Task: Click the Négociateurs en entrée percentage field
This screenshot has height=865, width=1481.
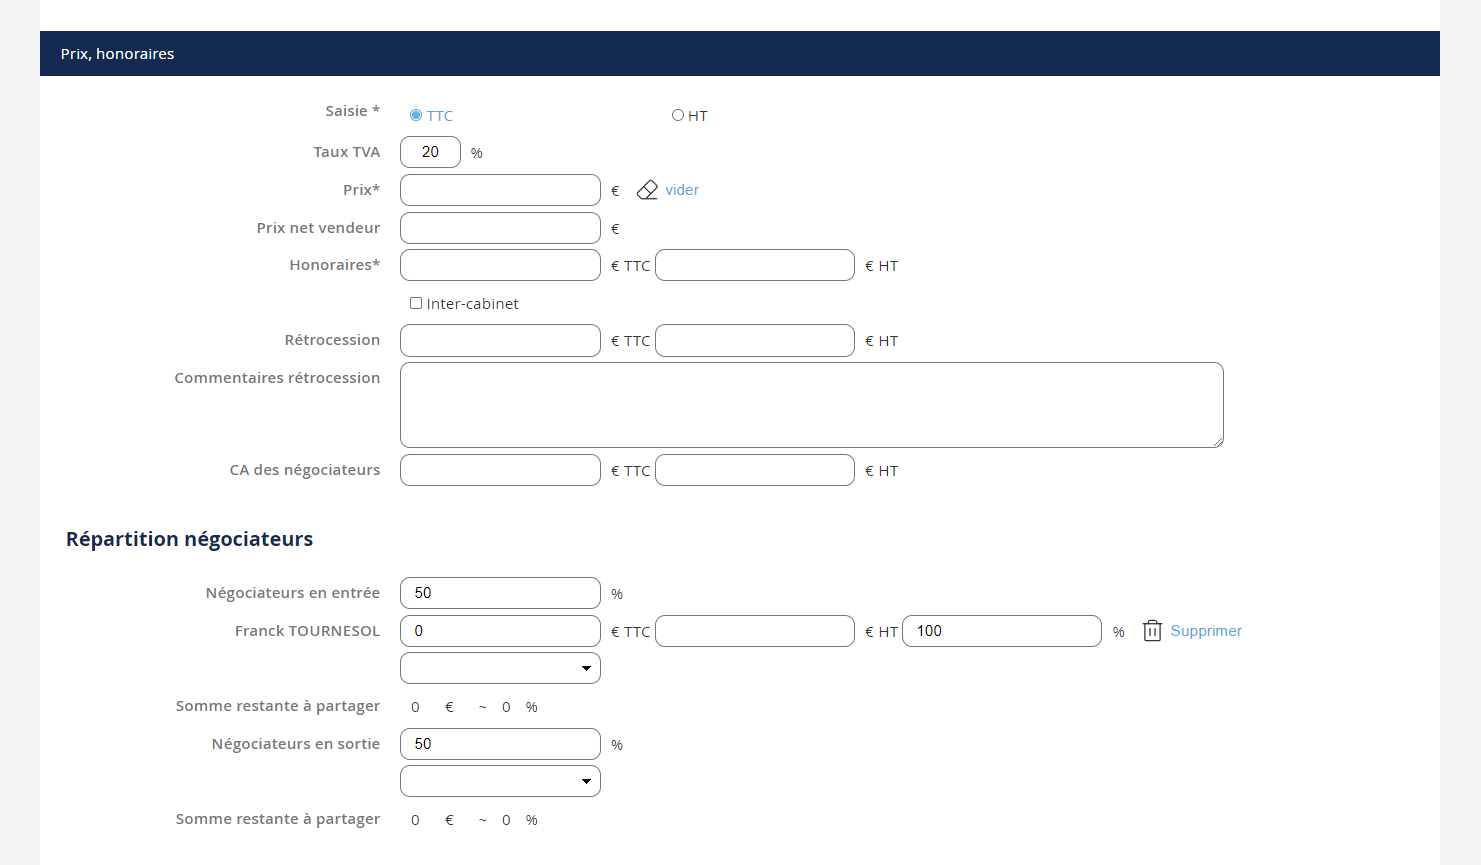Action: (500, 593)
